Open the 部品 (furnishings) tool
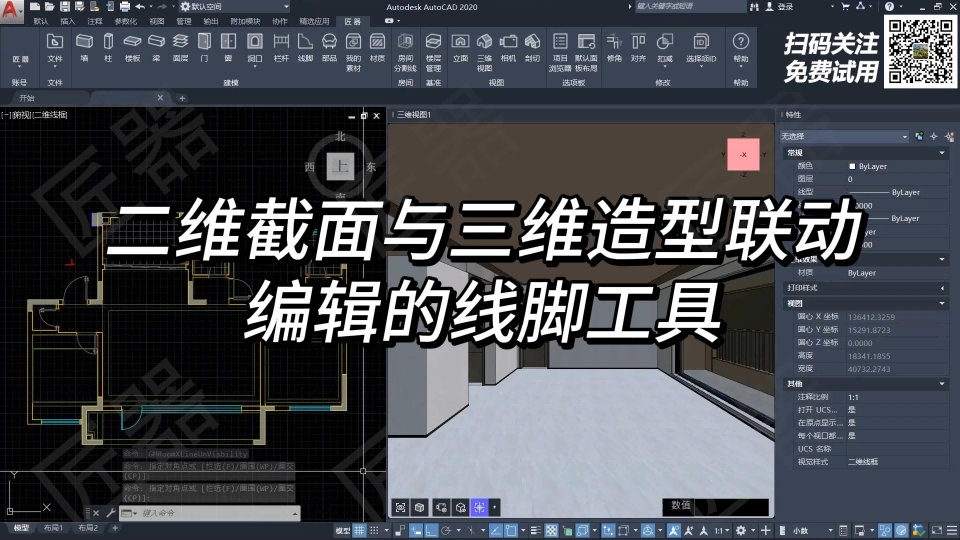 pos(329,48)
